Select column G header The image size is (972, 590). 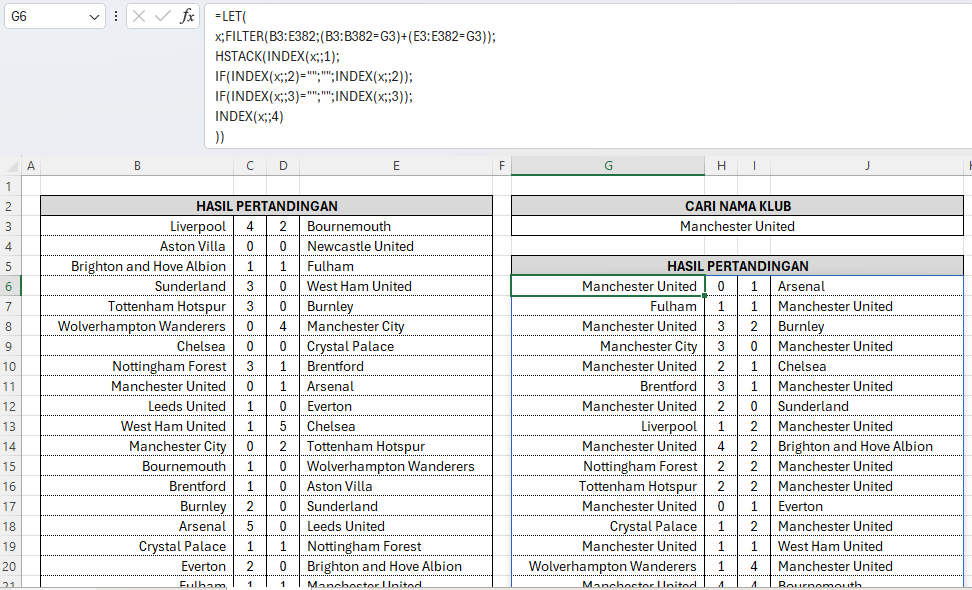click(x=608, y=165)
